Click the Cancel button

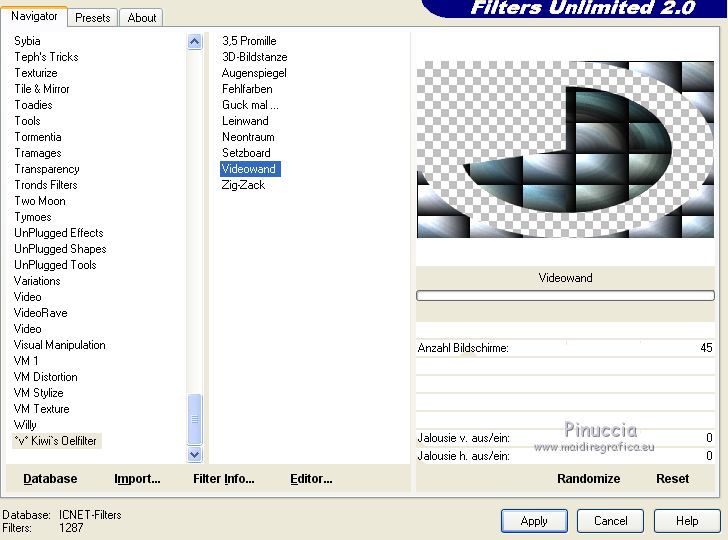click(x=610, y=521)
